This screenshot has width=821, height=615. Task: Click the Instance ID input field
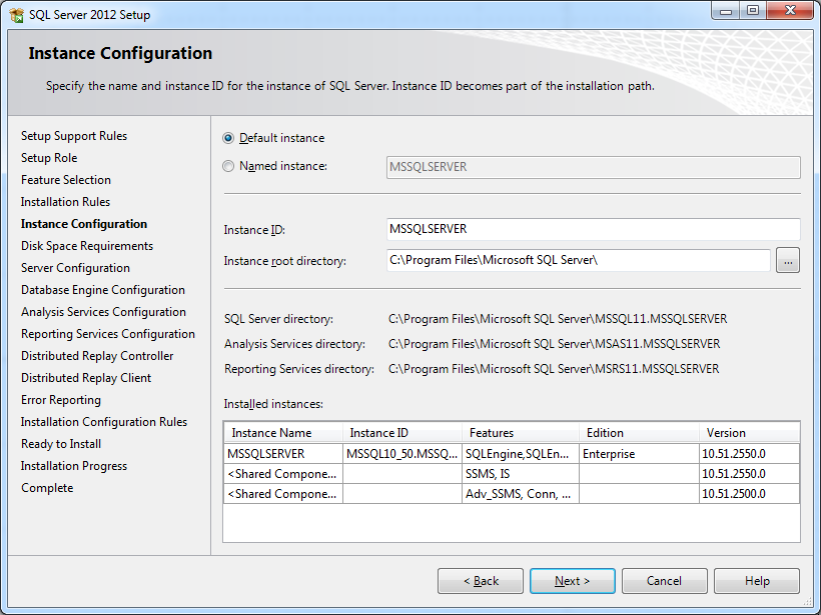pos(593,229)
